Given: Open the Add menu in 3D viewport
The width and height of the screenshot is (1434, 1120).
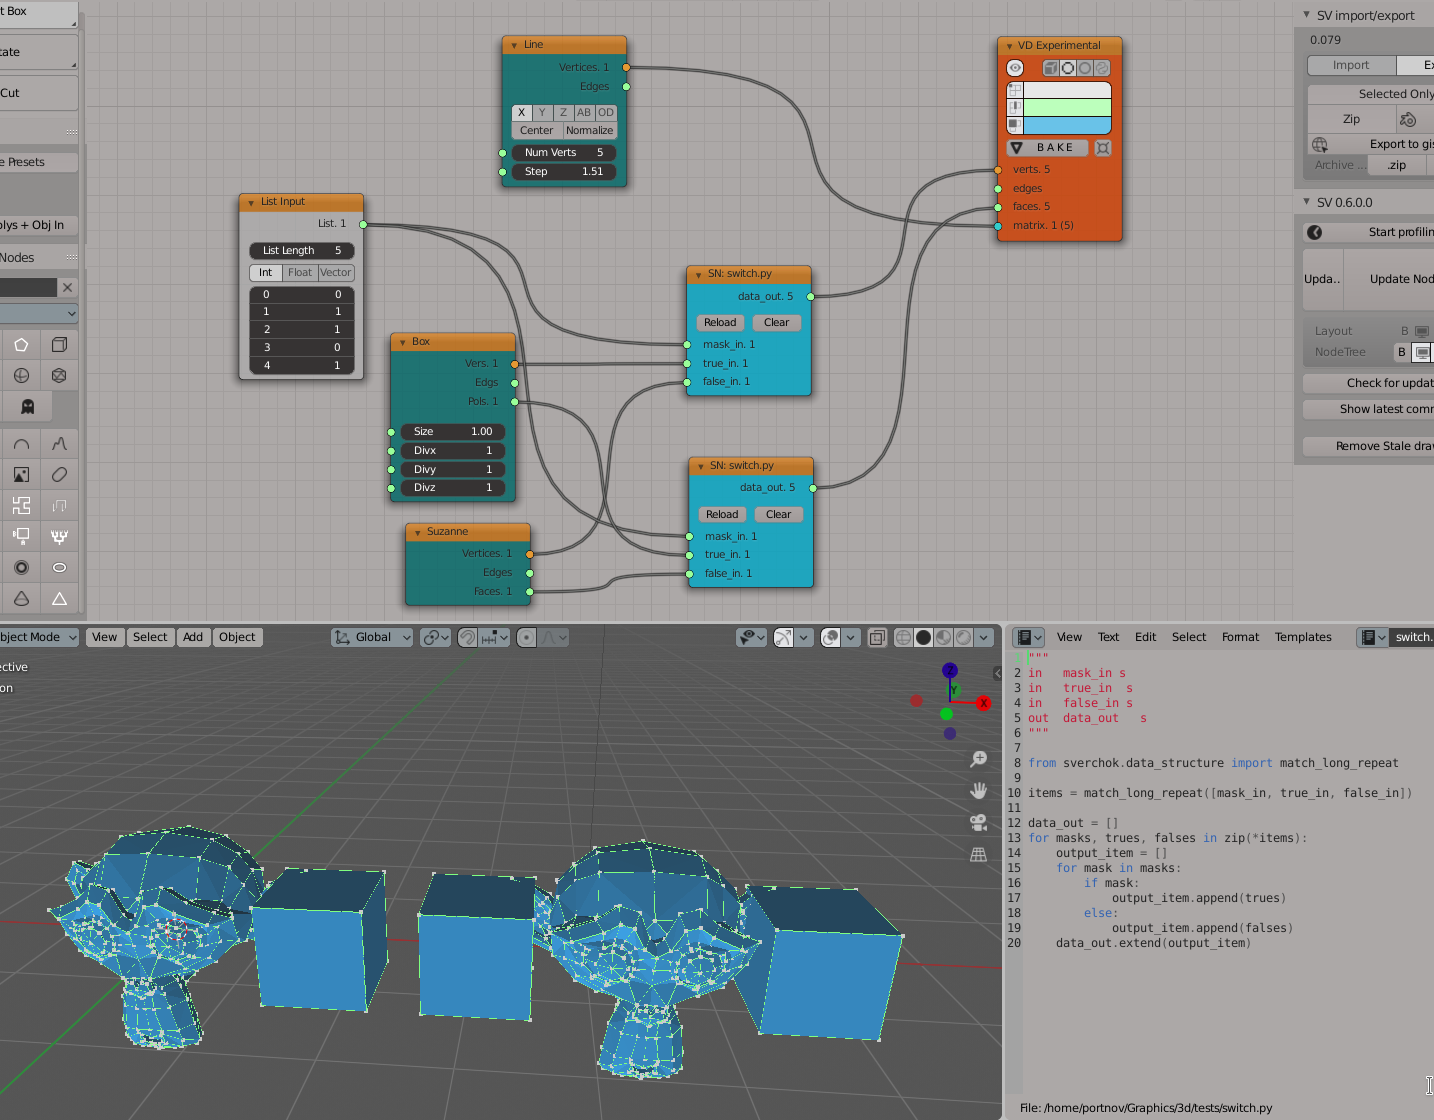Looking at the screenshot, I should (x=193, y=637).
